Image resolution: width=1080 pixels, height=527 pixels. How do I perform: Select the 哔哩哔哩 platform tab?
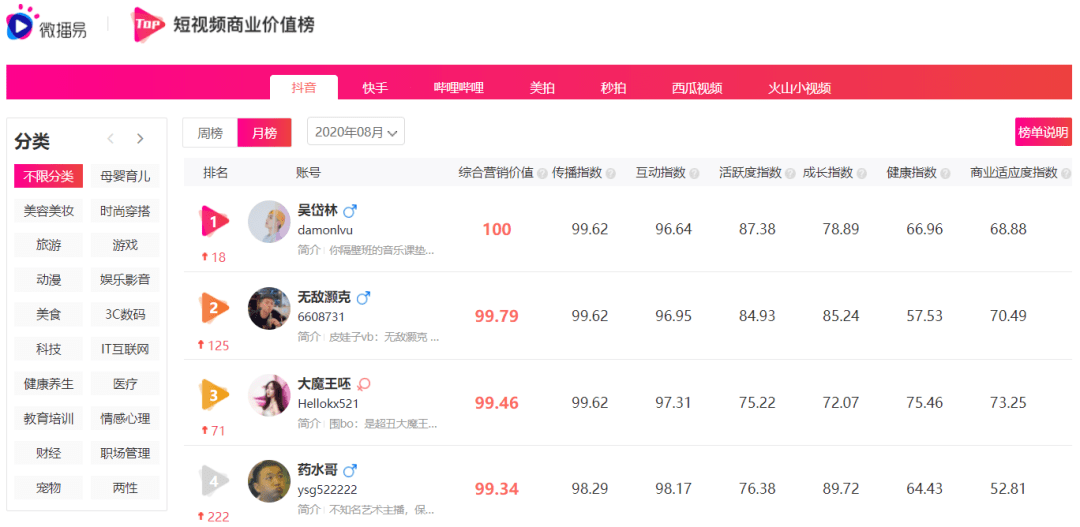click(x=459, y=88)
